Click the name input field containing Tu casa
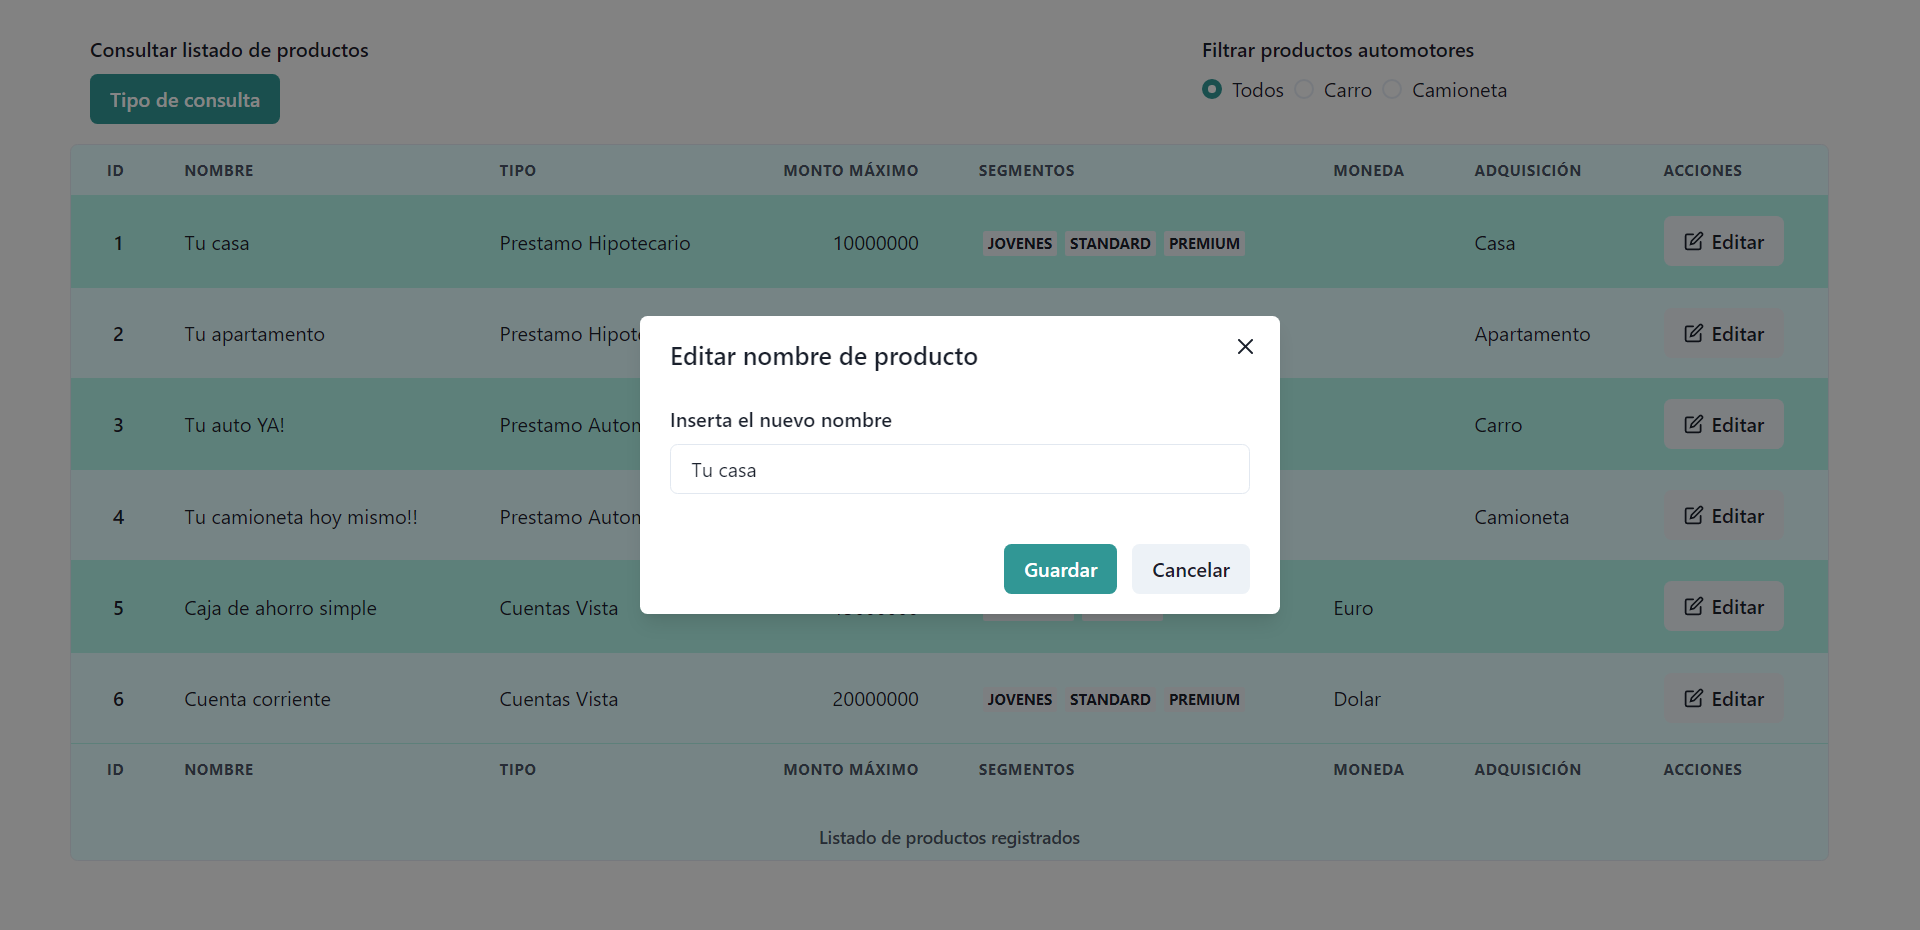This screenshot has width=1920, height=930. pos(959,469)
